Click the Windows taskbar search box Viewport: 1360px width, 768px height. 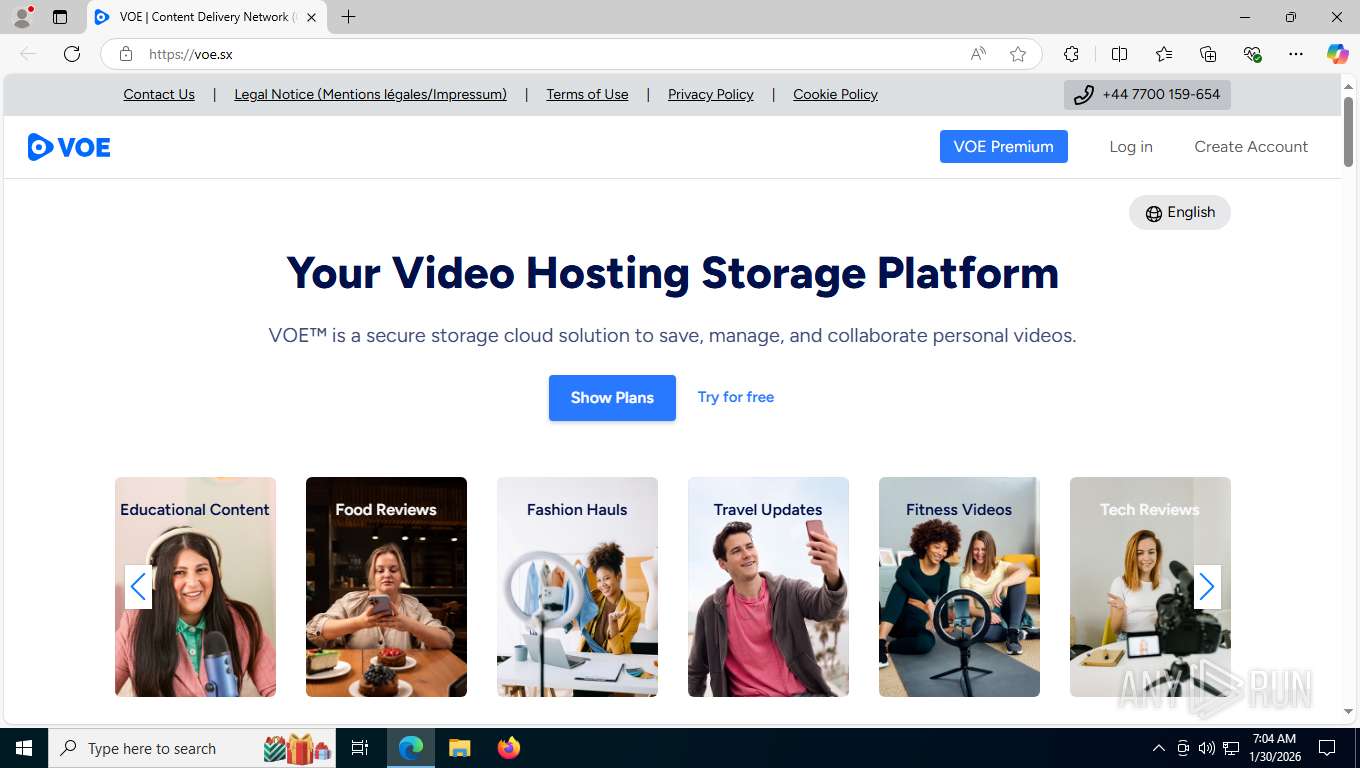(190, 748)
